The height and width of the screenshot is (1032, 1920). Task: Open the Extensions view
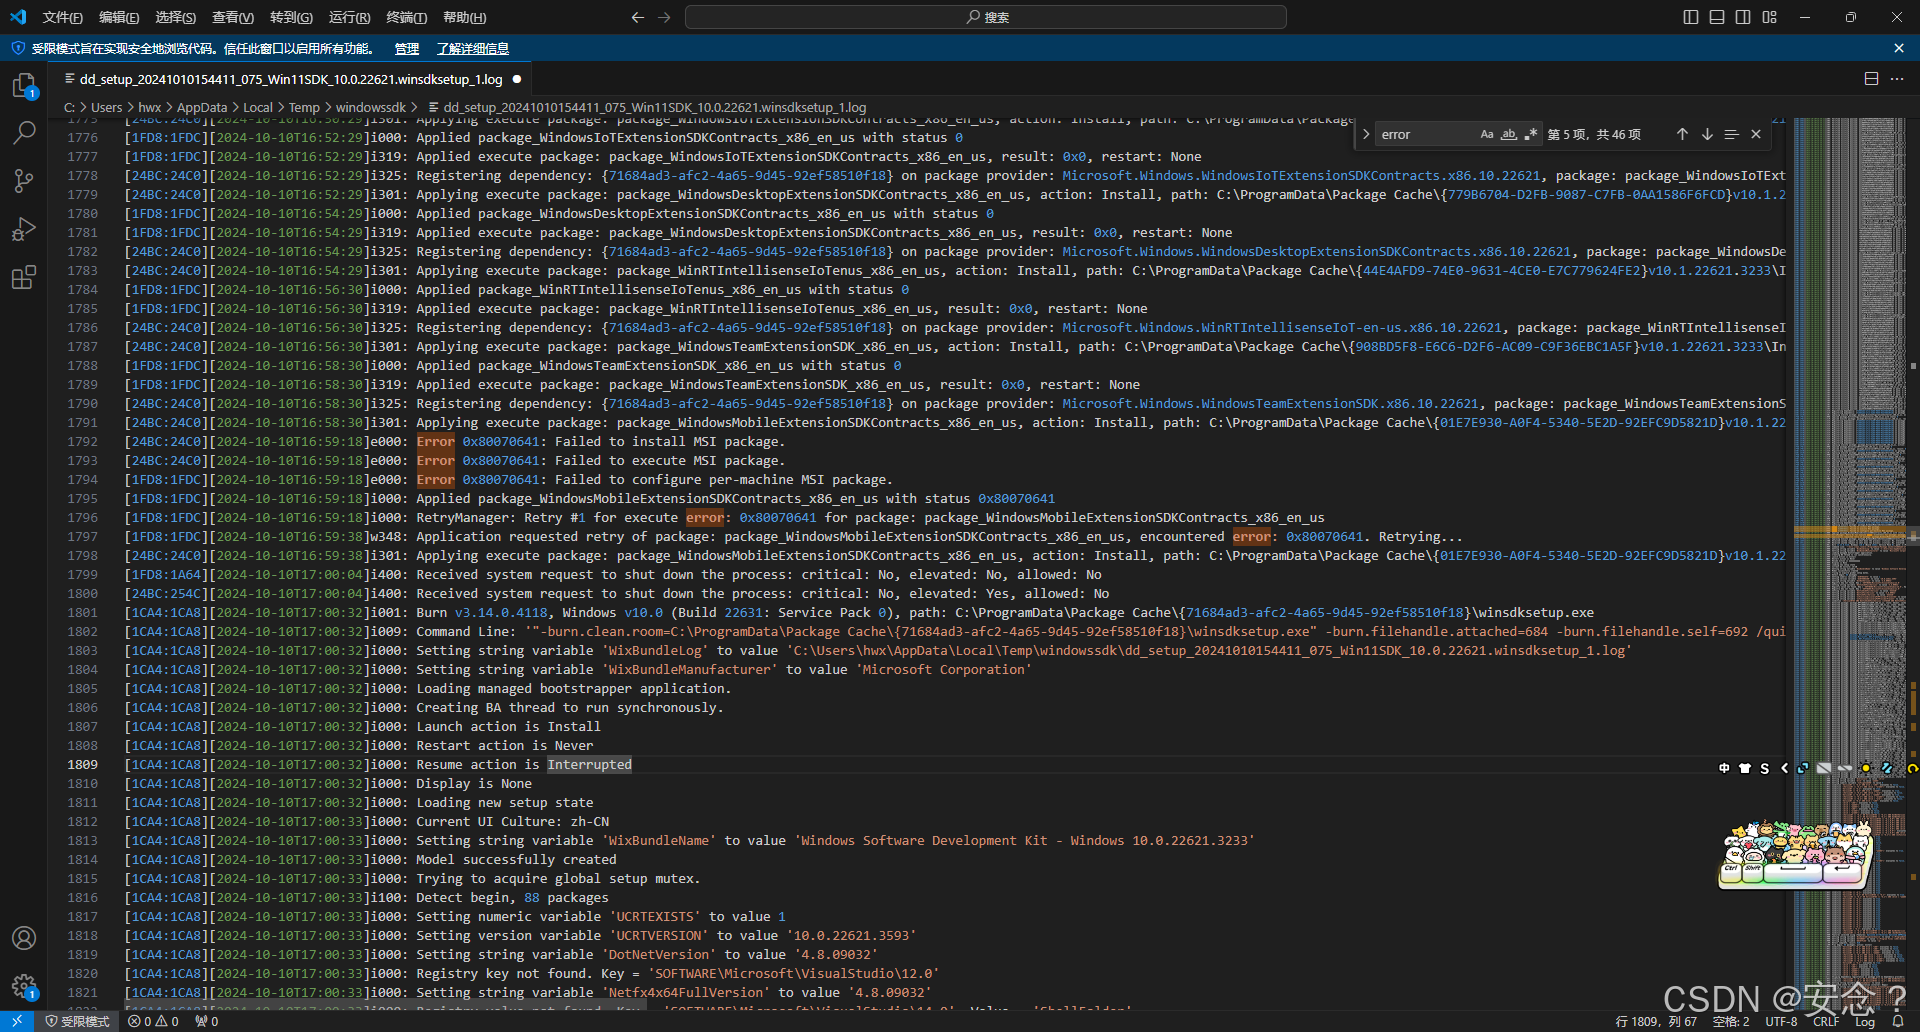click(x=24, y=277)
